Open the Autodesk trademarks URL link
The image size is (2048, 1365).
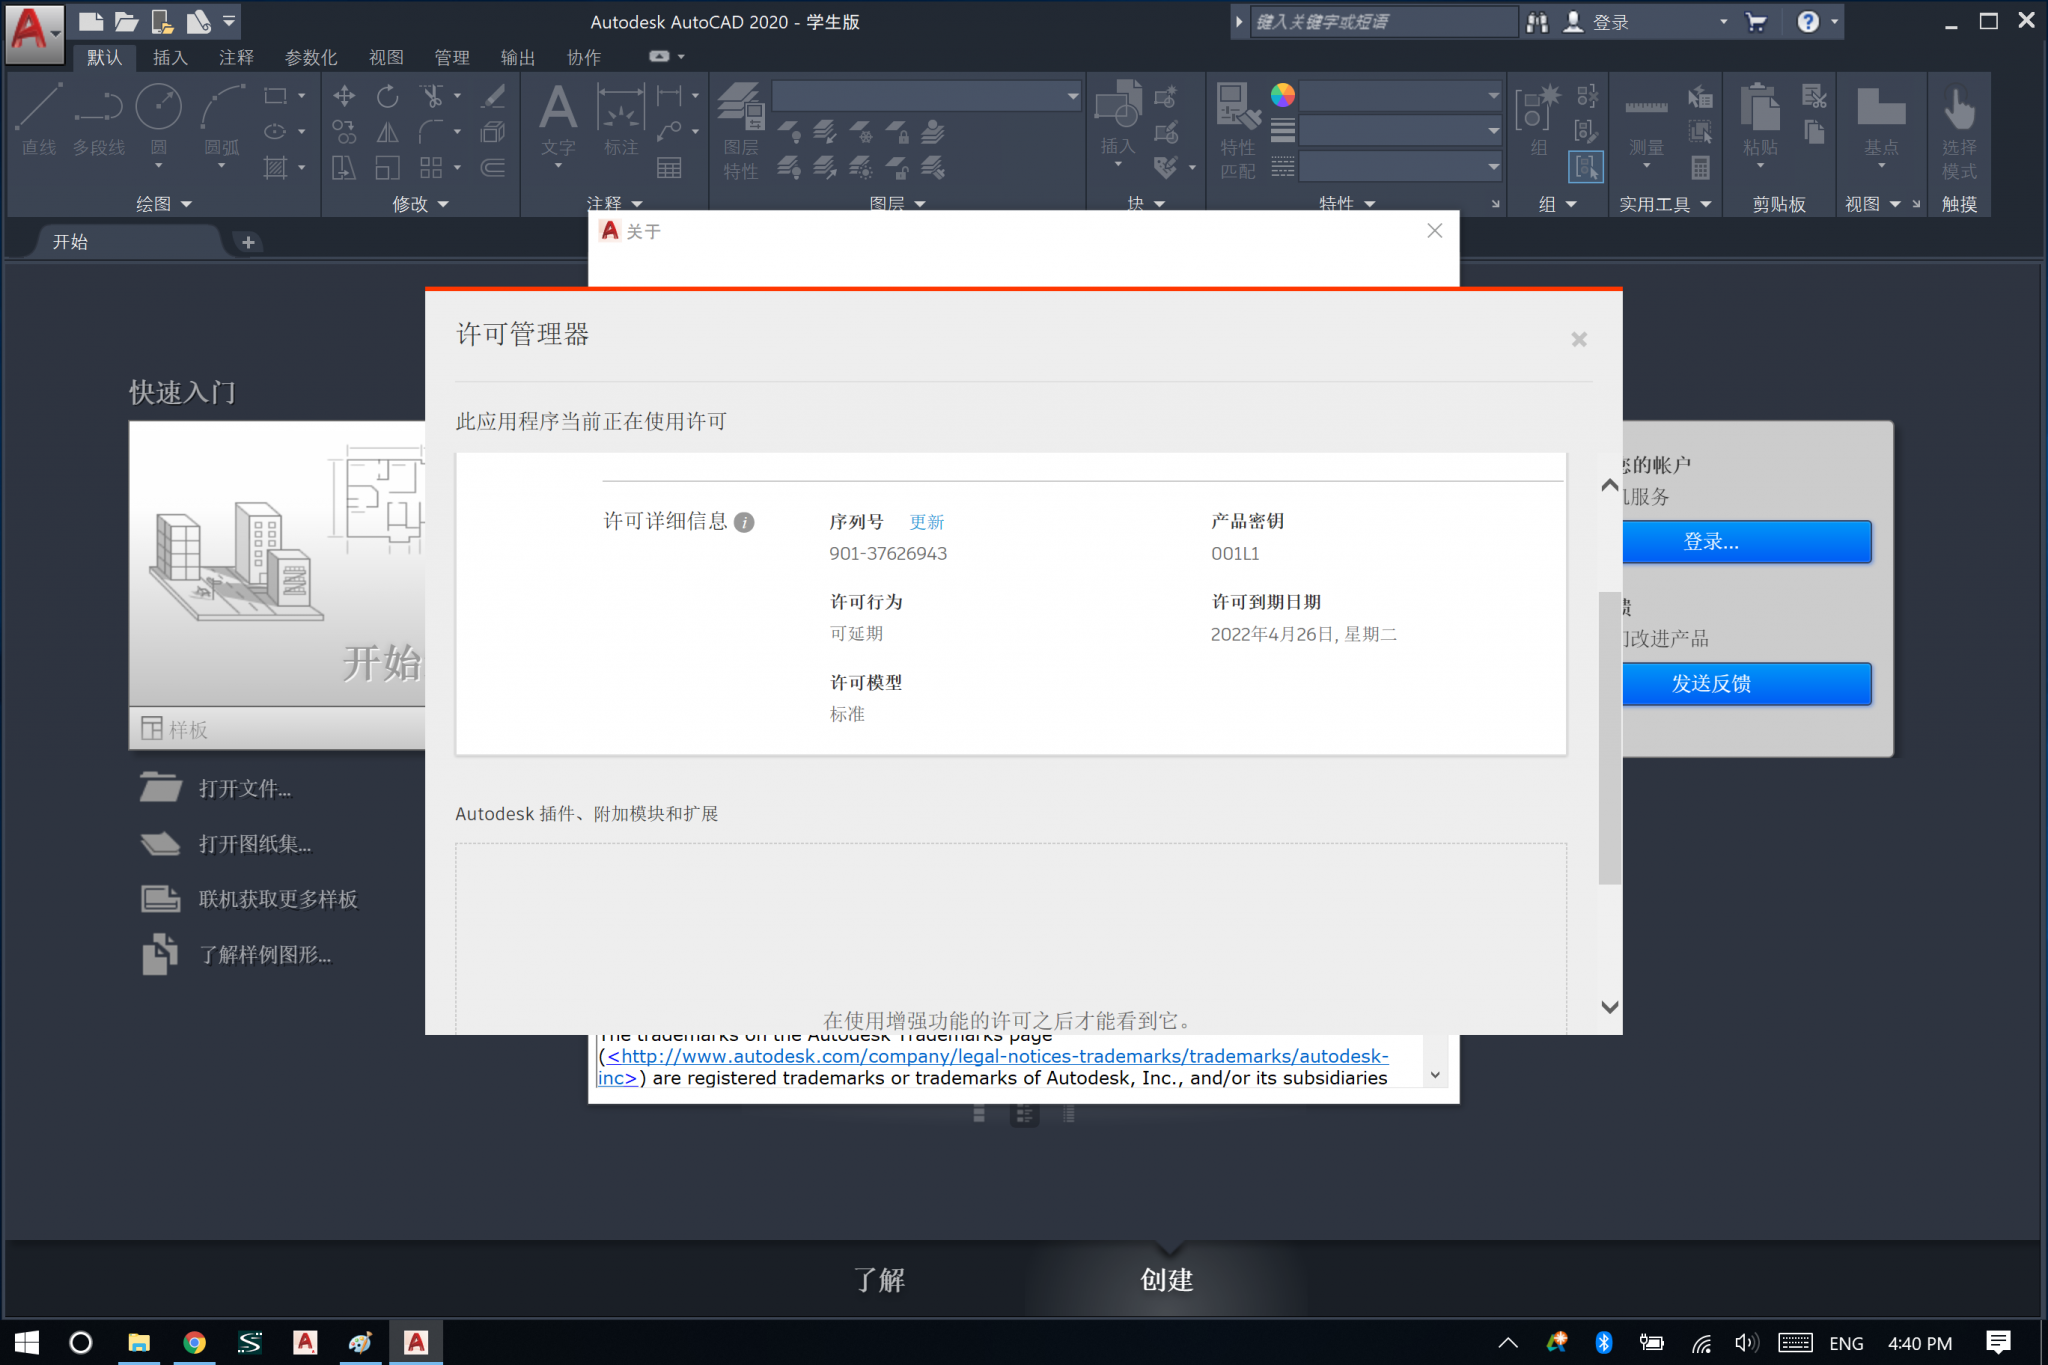point(993,1066)
